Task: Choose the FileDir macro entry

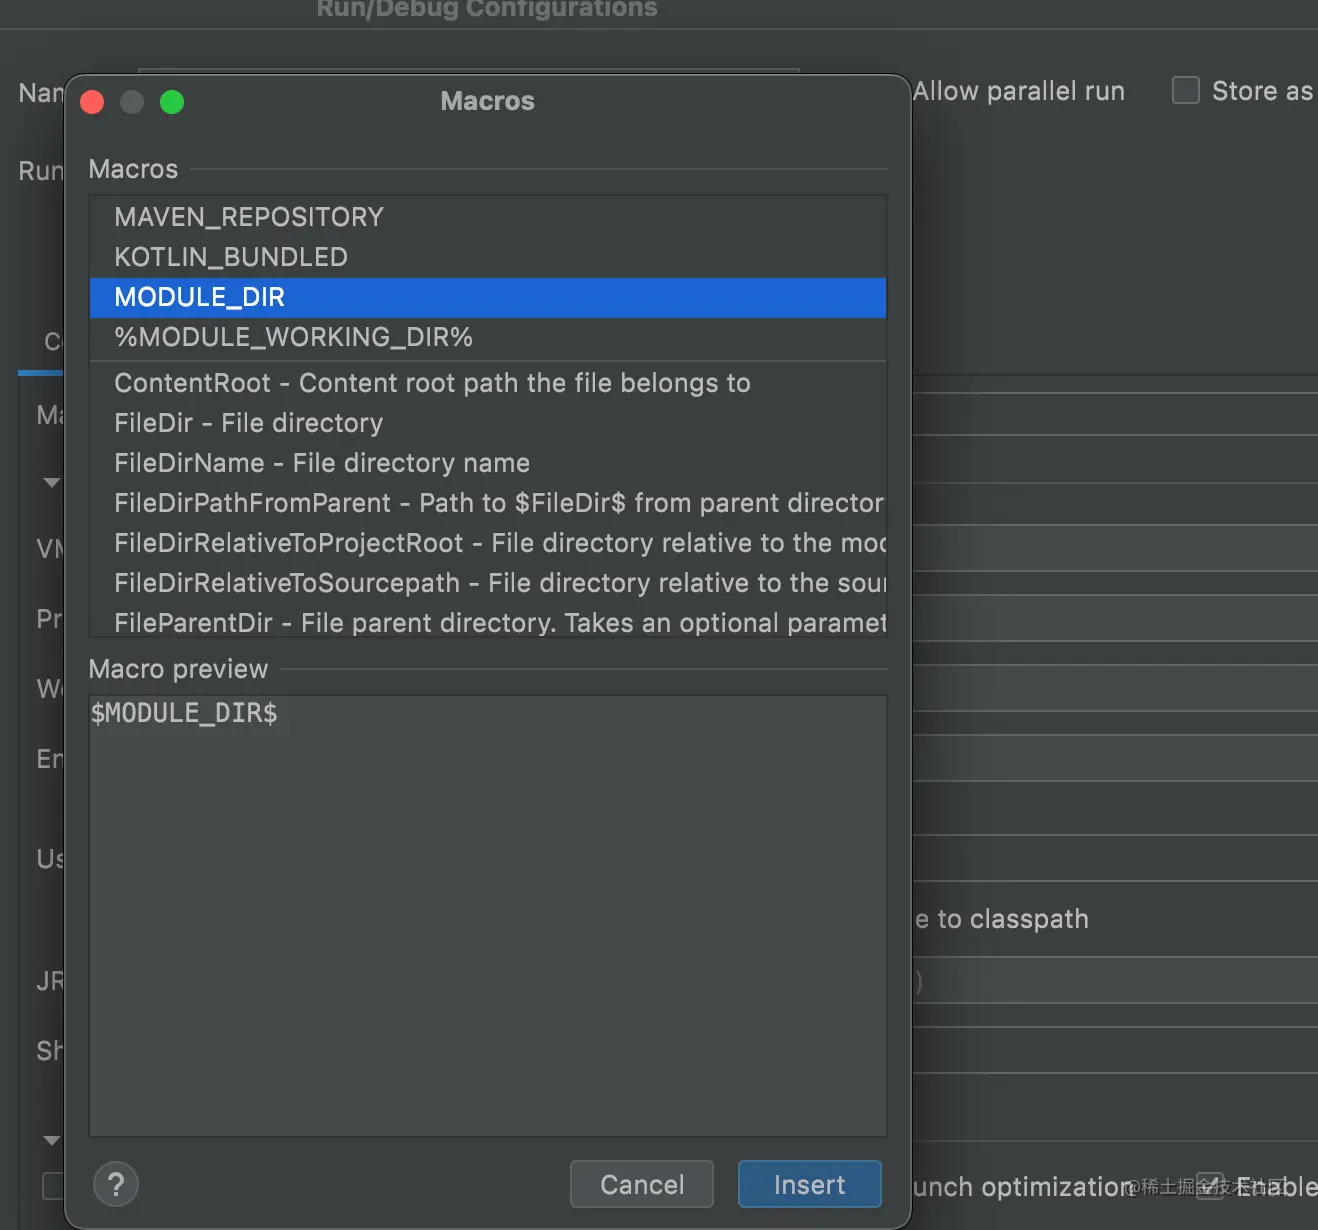Action: click(248, 423)
